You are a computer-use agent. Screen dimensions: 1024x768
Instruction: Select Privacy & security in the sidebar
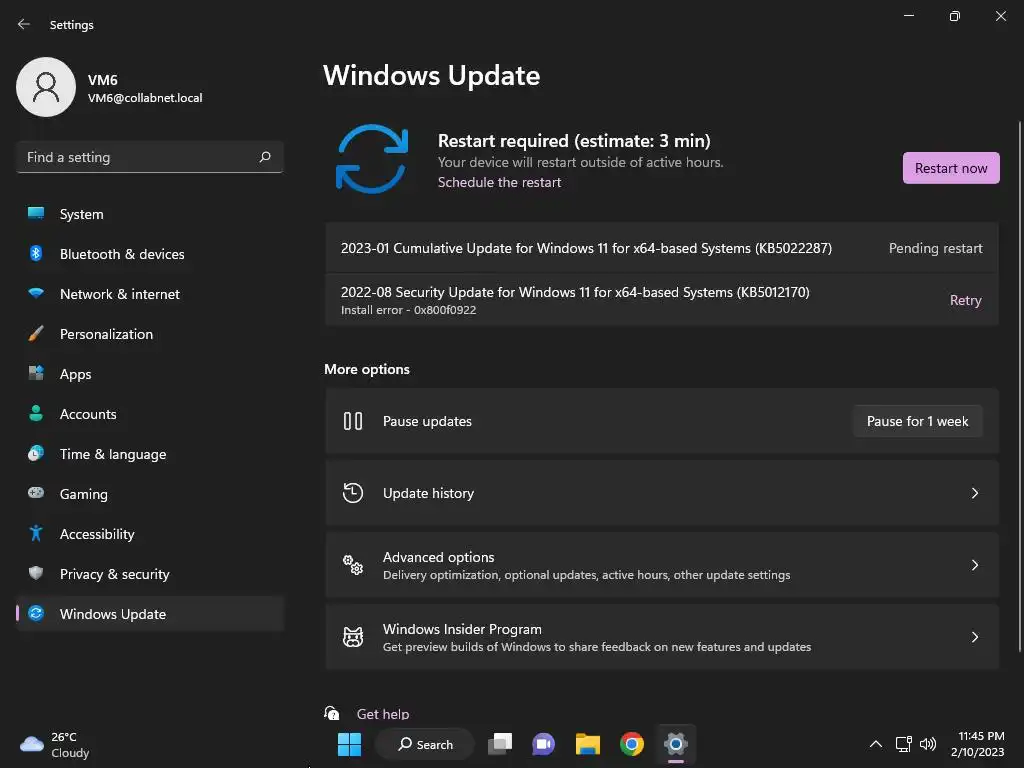pos(150,574)
